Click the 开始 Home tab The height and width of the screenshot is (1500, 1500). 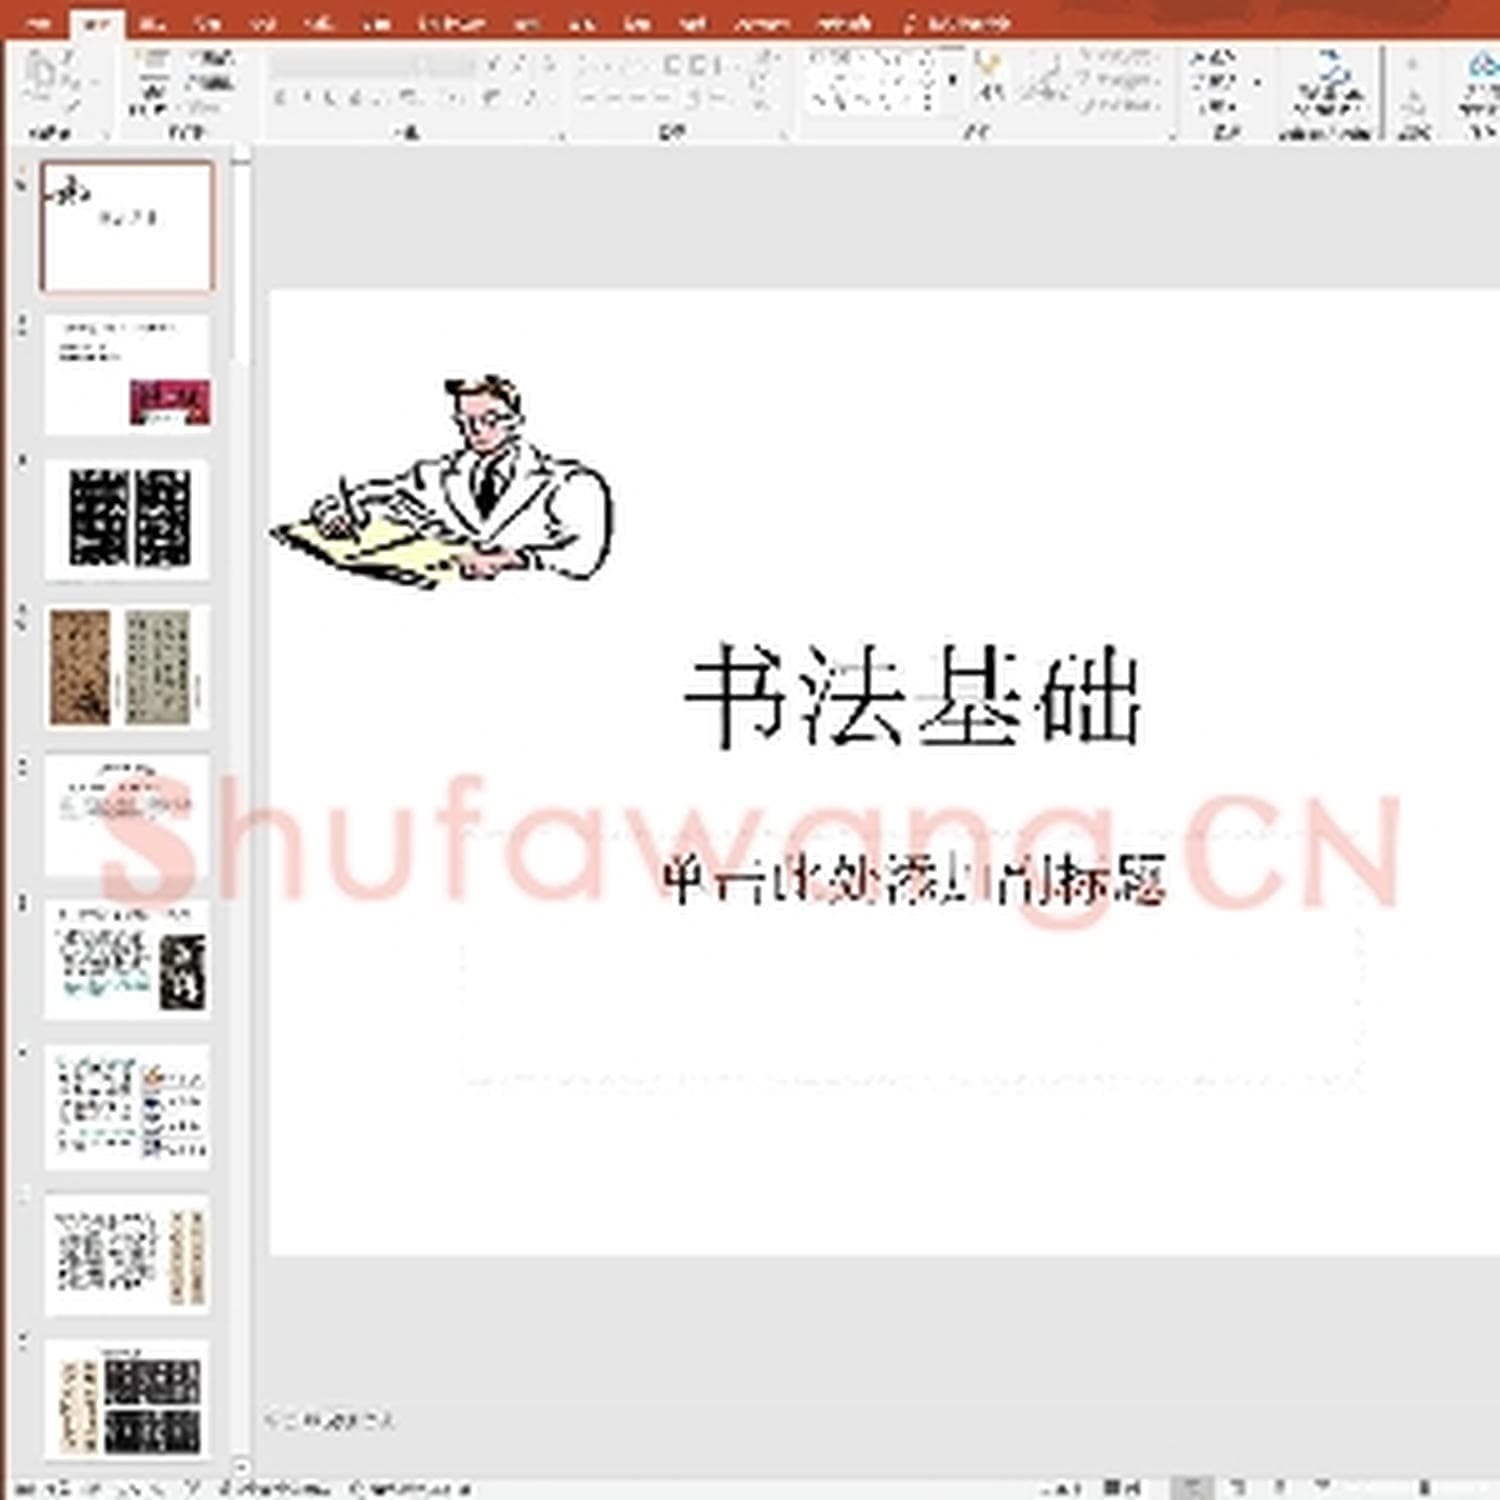(x=96, y=22)
